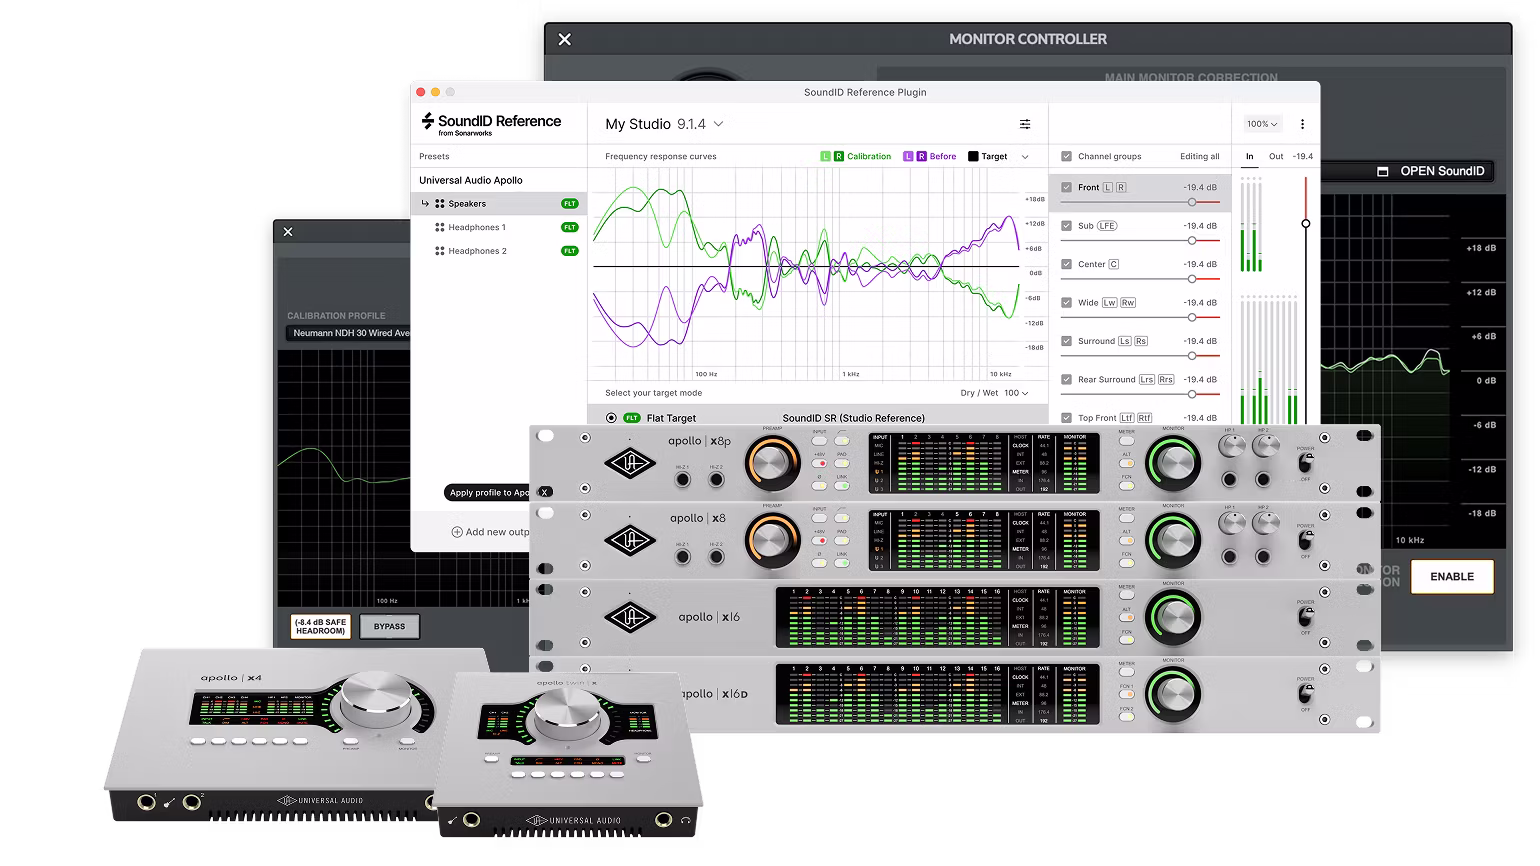Uncheck the Front channel group checkbox

click(x=1066, y=187)
